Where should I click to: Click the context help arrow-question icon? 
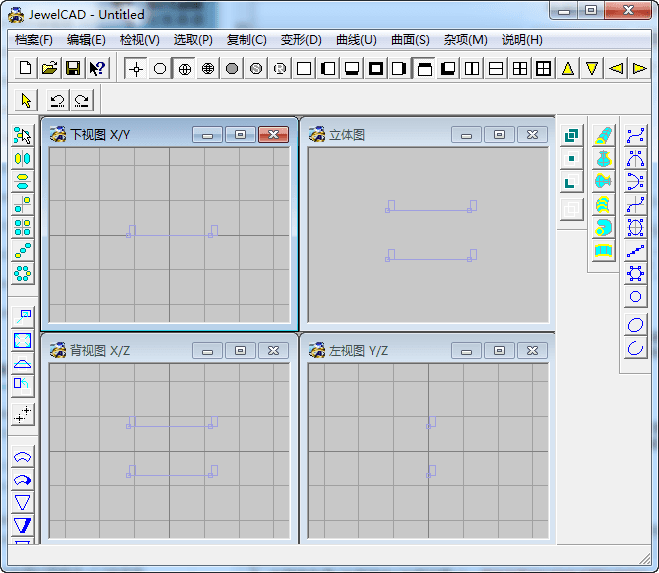click(x=97, y=68)
